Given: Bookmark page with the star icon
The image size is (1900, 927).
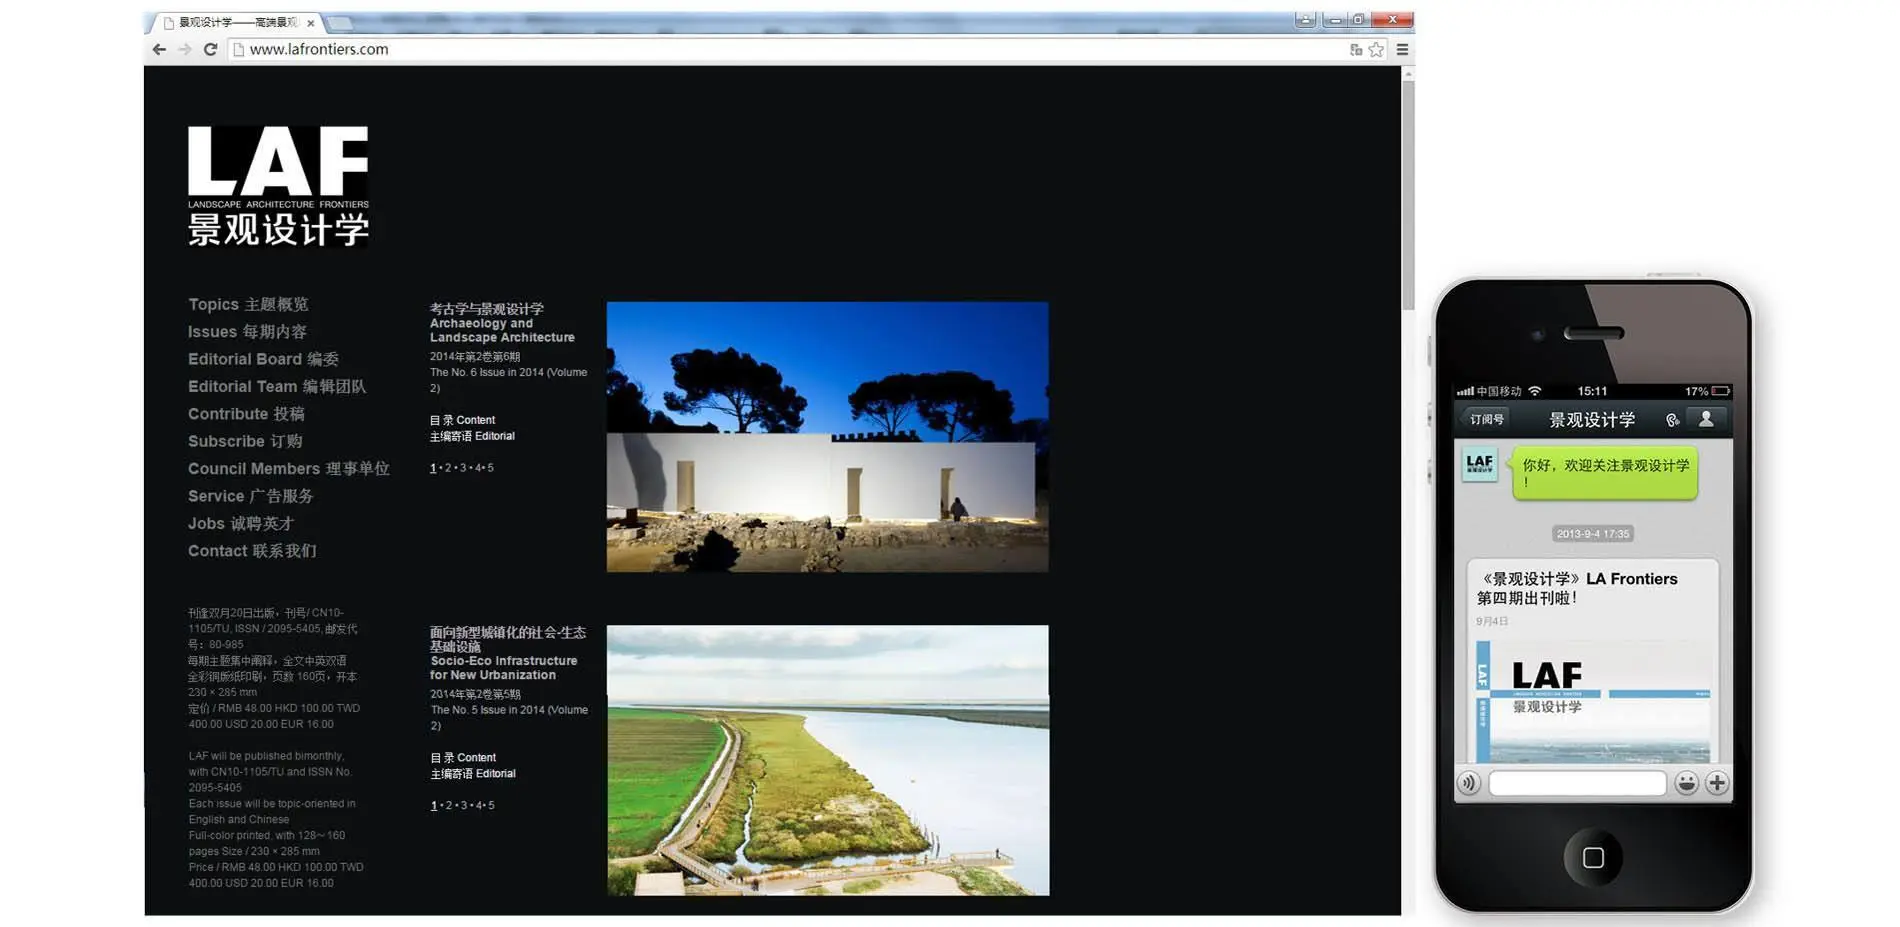Looking at the screenshot, I should pyautogui.click(x=1377, y=49).
